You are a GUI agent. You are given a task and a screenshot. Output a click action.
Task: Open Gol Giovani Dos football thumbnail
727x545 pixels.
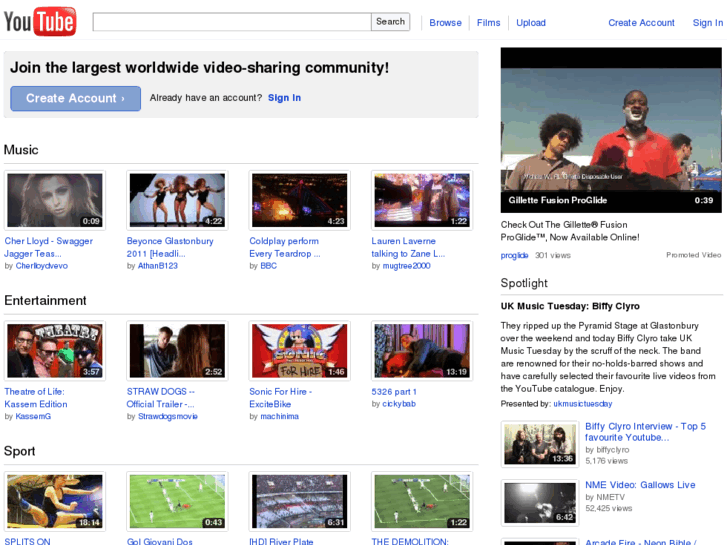[x=177, y=501]
